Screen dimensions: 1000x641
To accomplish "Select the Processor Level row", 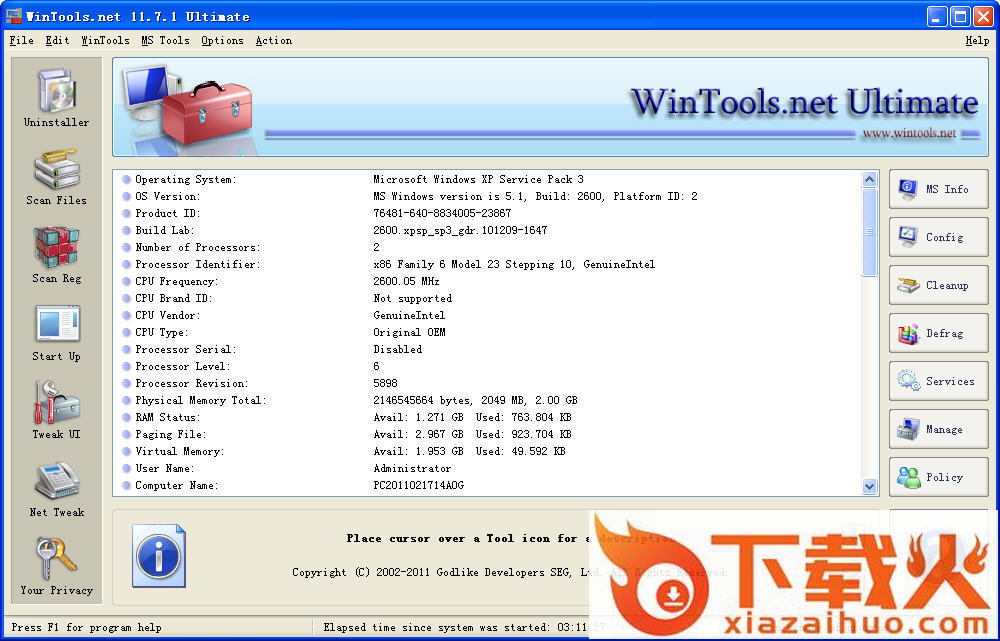I will [x=487, y=366].
